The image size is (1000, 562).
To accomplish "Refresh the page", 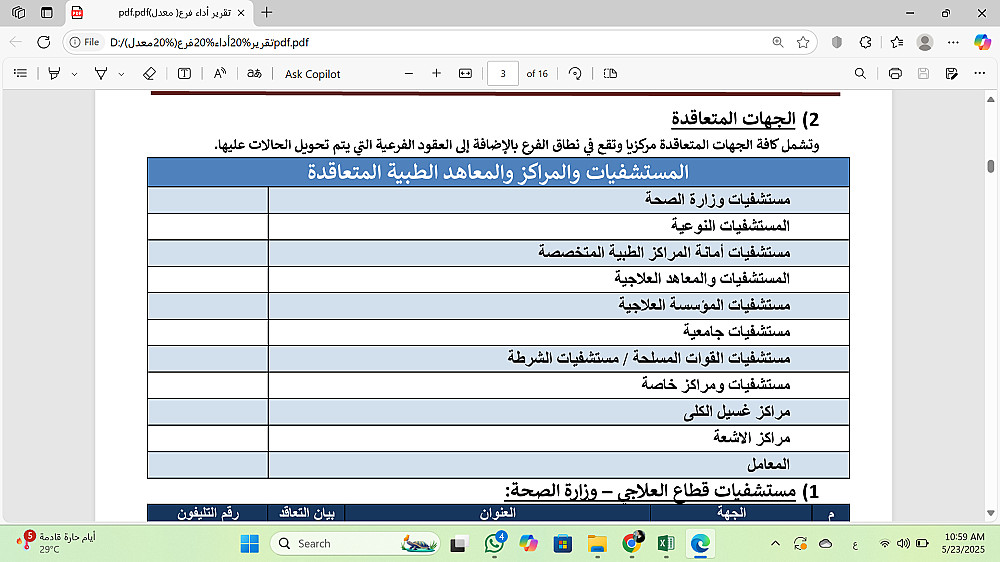I will [x=43, y=42].
